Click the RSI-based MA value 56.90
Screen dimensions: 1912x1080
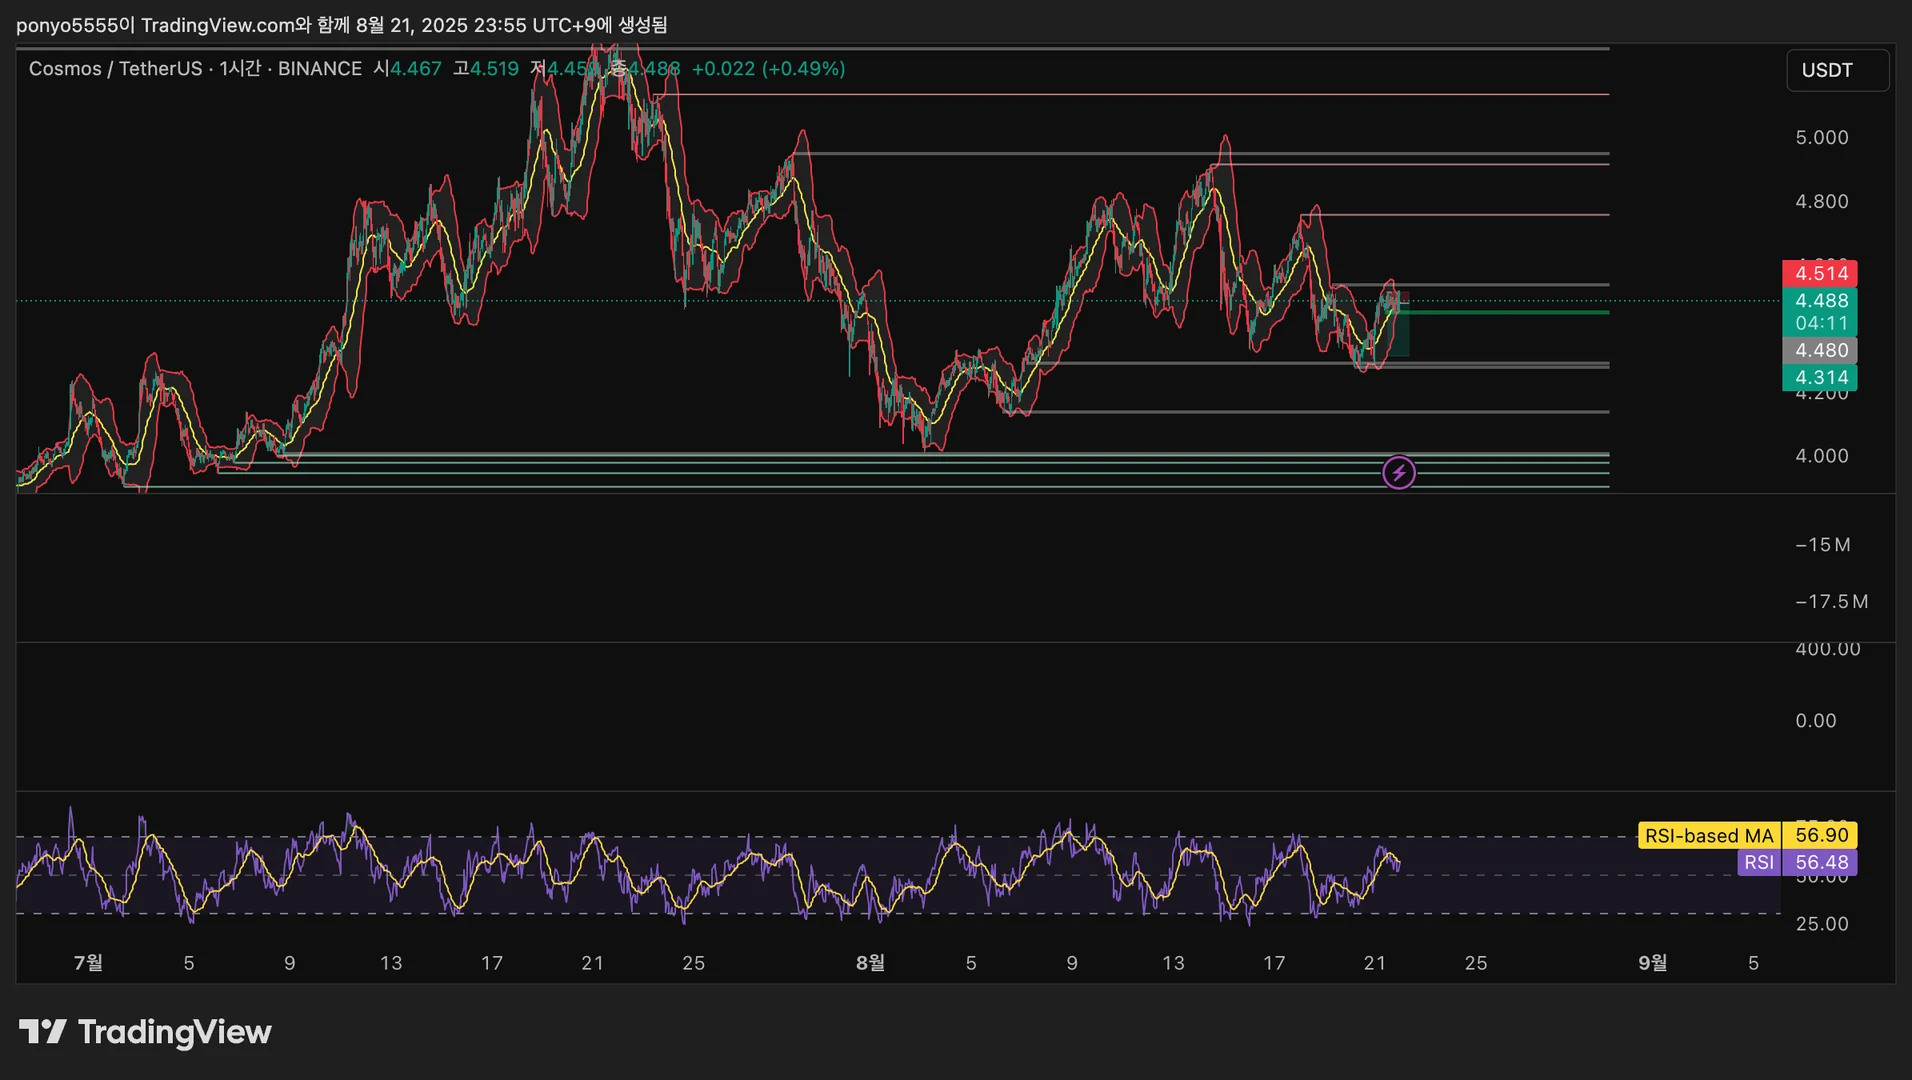pos(1821,835)
